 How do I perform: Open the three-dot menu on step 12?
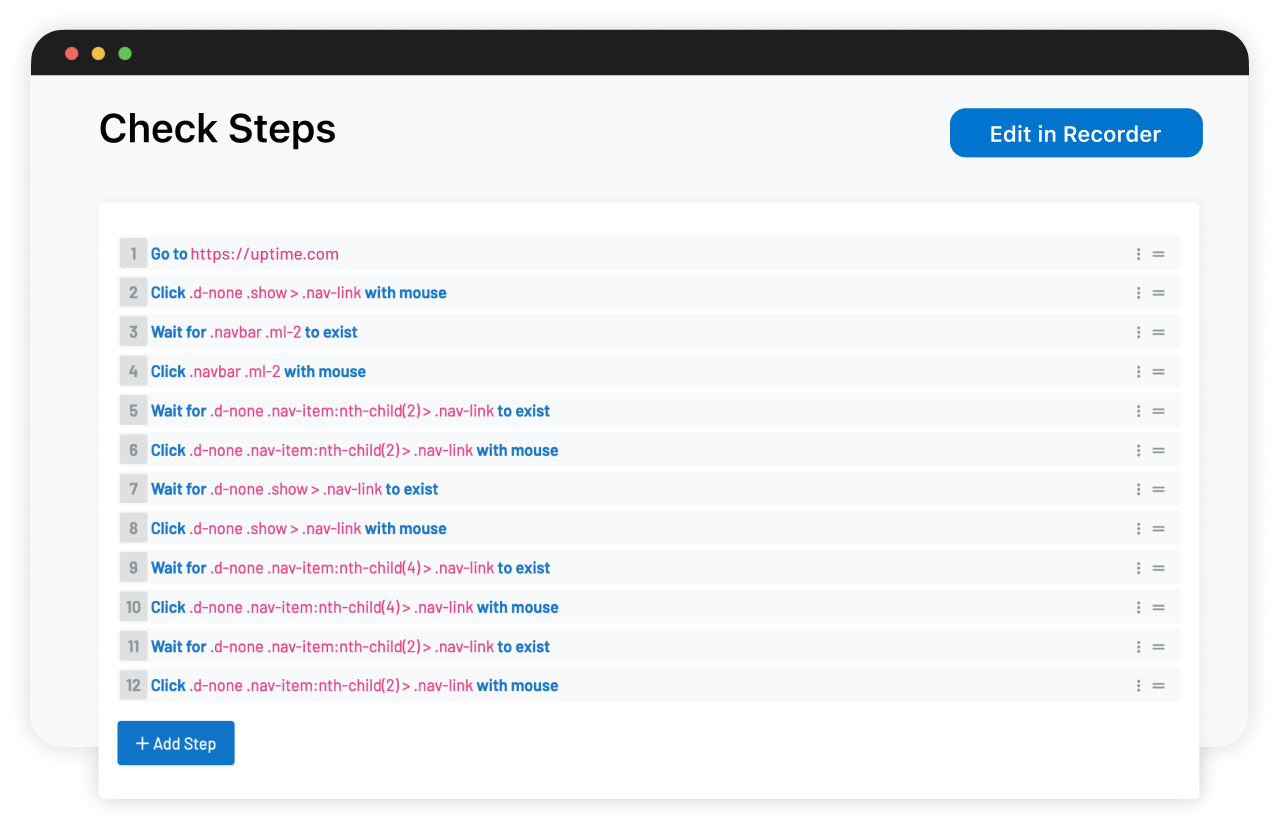1138,686
